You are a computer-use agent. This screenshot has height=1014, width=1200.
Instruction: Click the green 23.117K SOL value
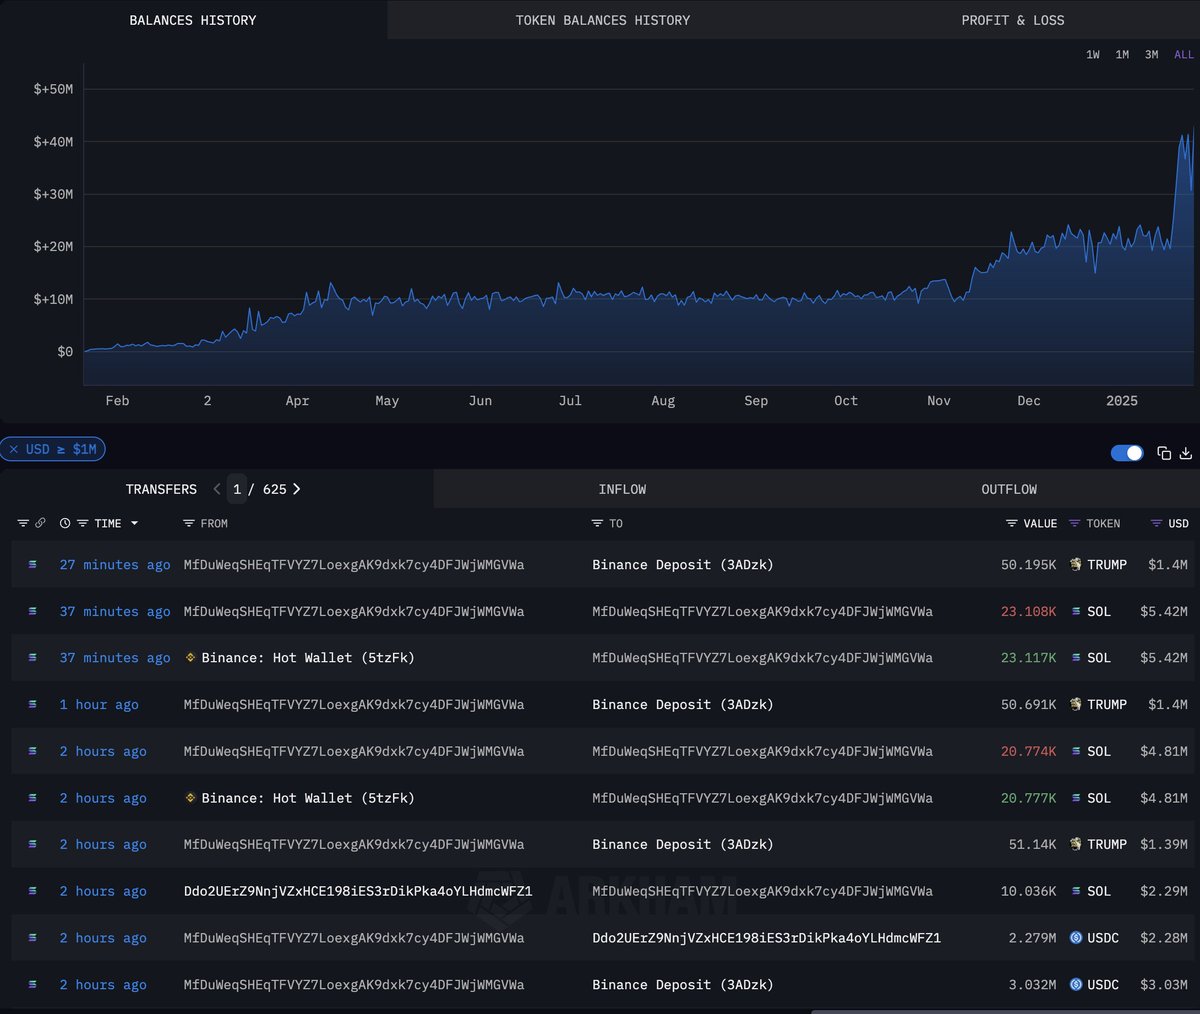click(x=1028, y=657)
